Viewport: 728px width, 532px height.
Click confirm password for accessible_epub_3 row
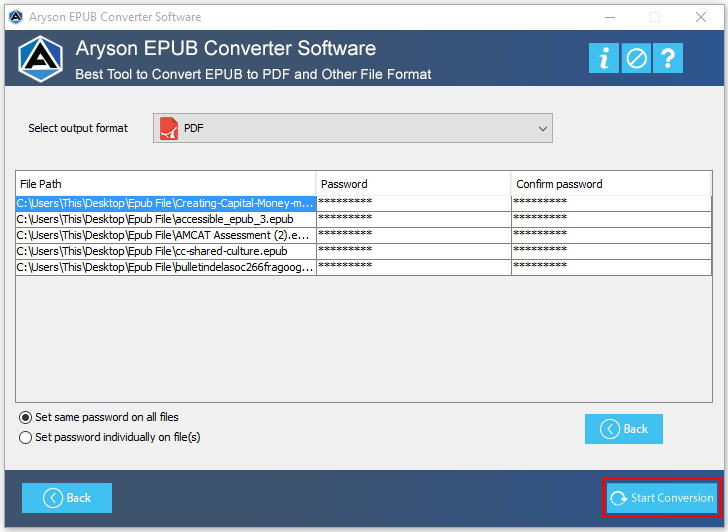tap(611, 219)
